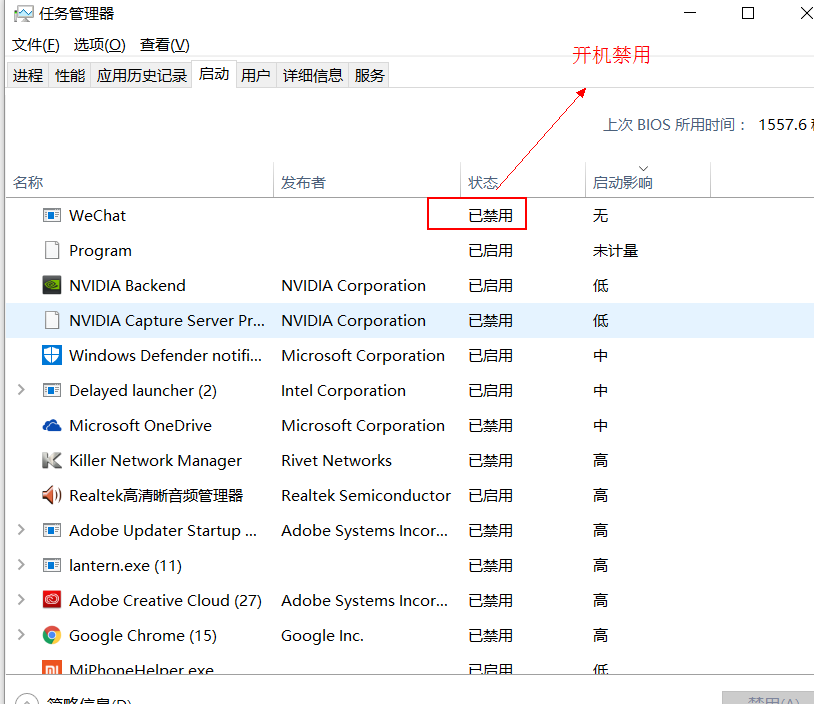Image resolution: width=814 pixels, height=704 pixels.
Task: Switch to the 应用历史记录 tab
Action: (142, 76)
